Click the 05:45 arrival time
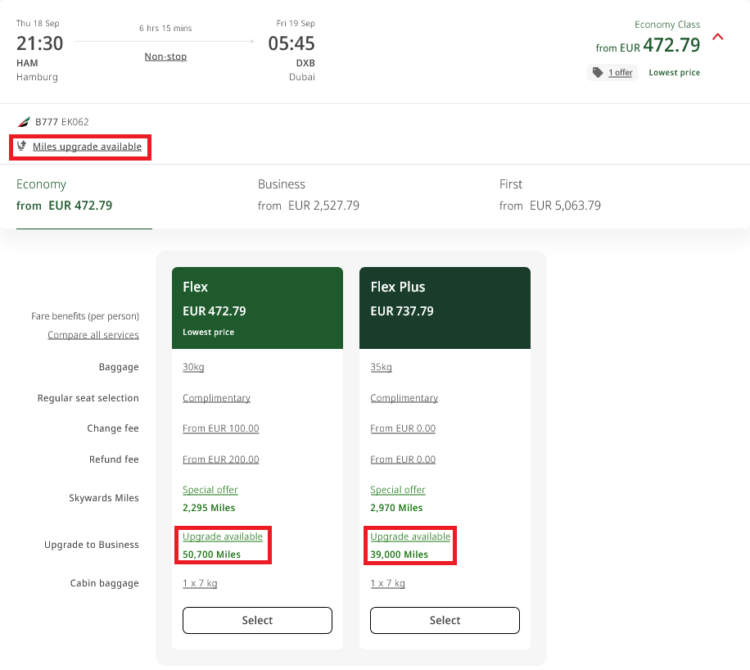This screenshot has height=670, width=750. (291, 44)
